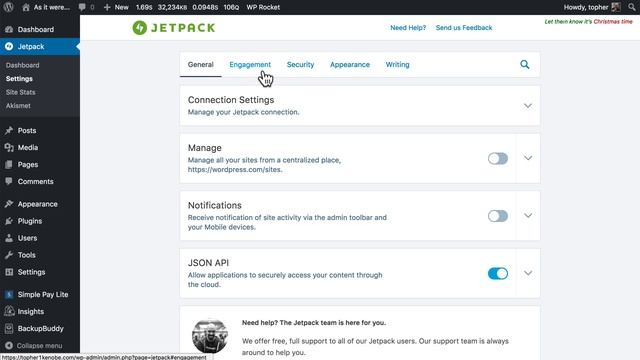The width and height of the screenshot is (640, 360).
Task: Expand the Connection Settings section
Action: (528, 106)
